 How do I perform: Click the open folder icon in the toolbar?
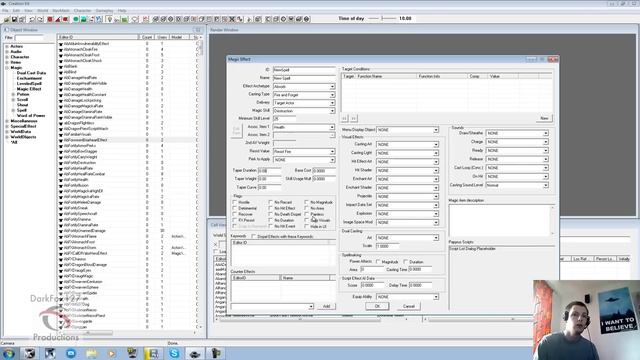tap(7, 19)
